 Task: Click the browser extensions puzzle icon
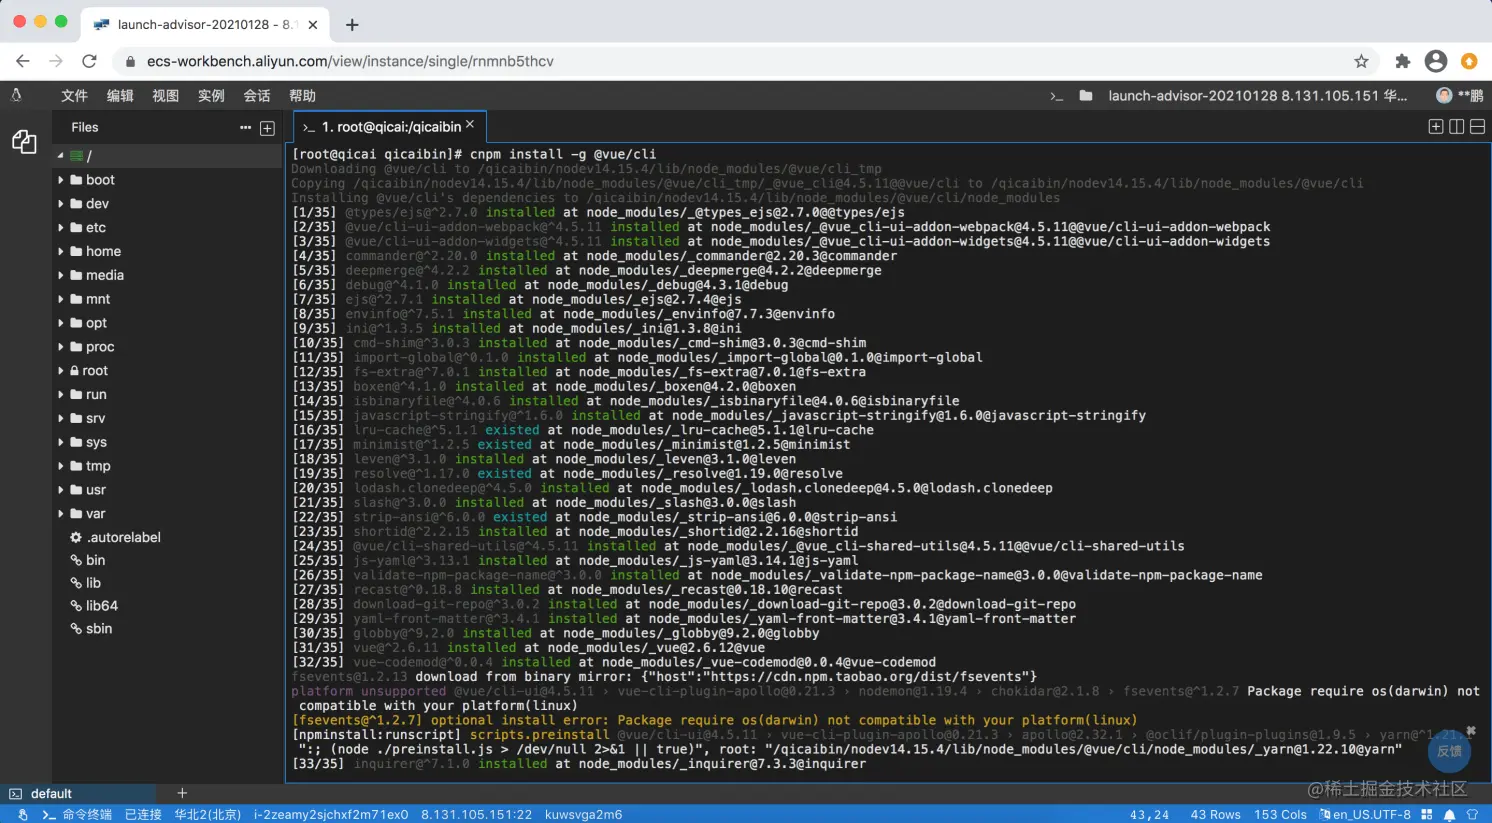click(1403, 61)
